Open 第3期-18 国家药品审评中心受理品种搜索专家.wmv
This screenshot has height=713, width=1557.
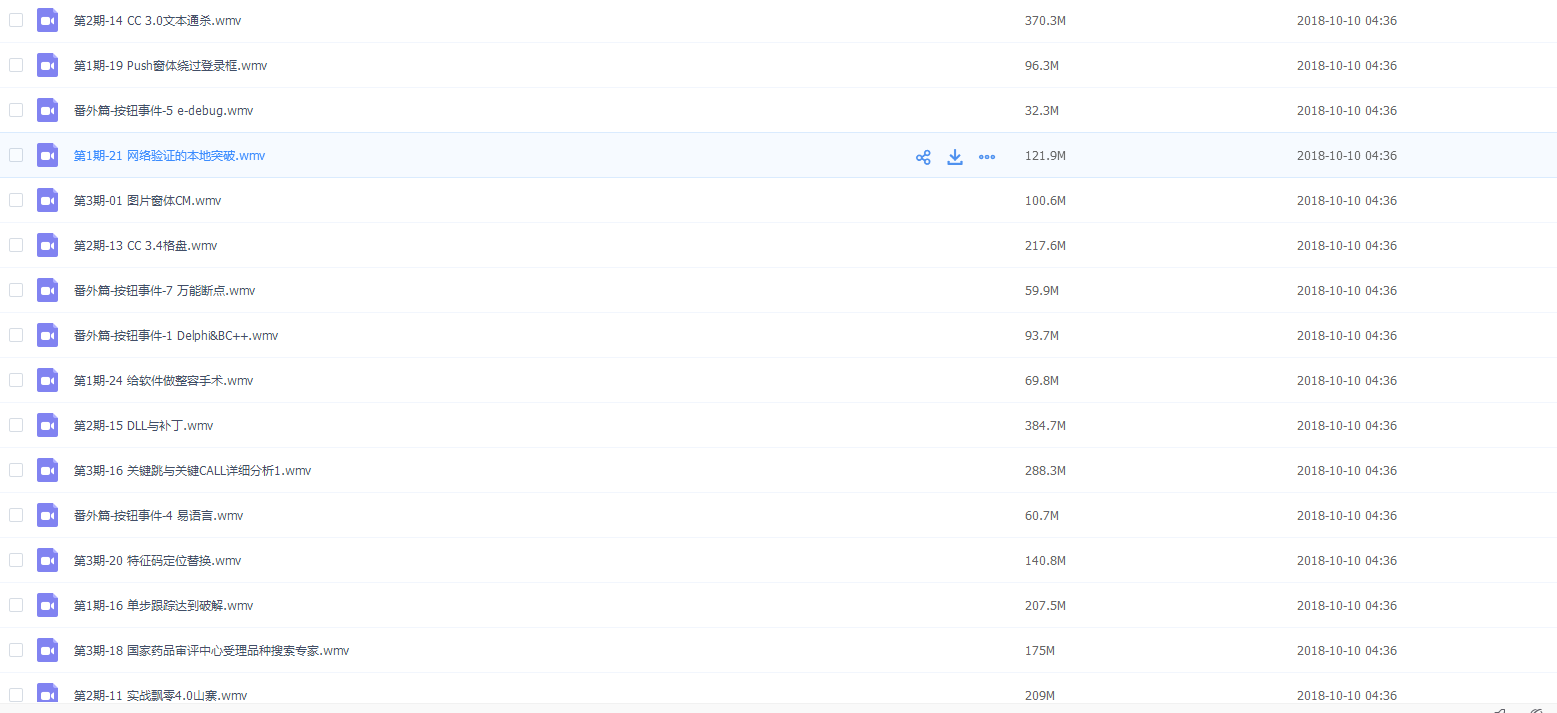pyautogui.click(x=211, y=651)
